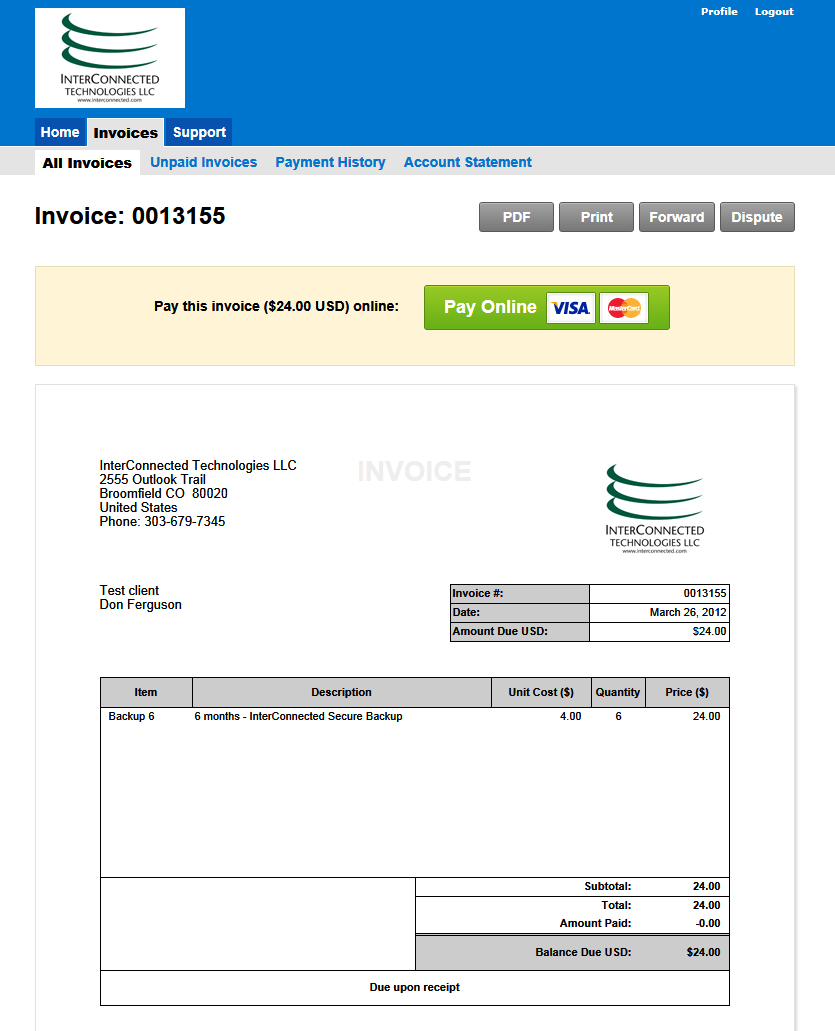Open Payment History

point(330,162)
